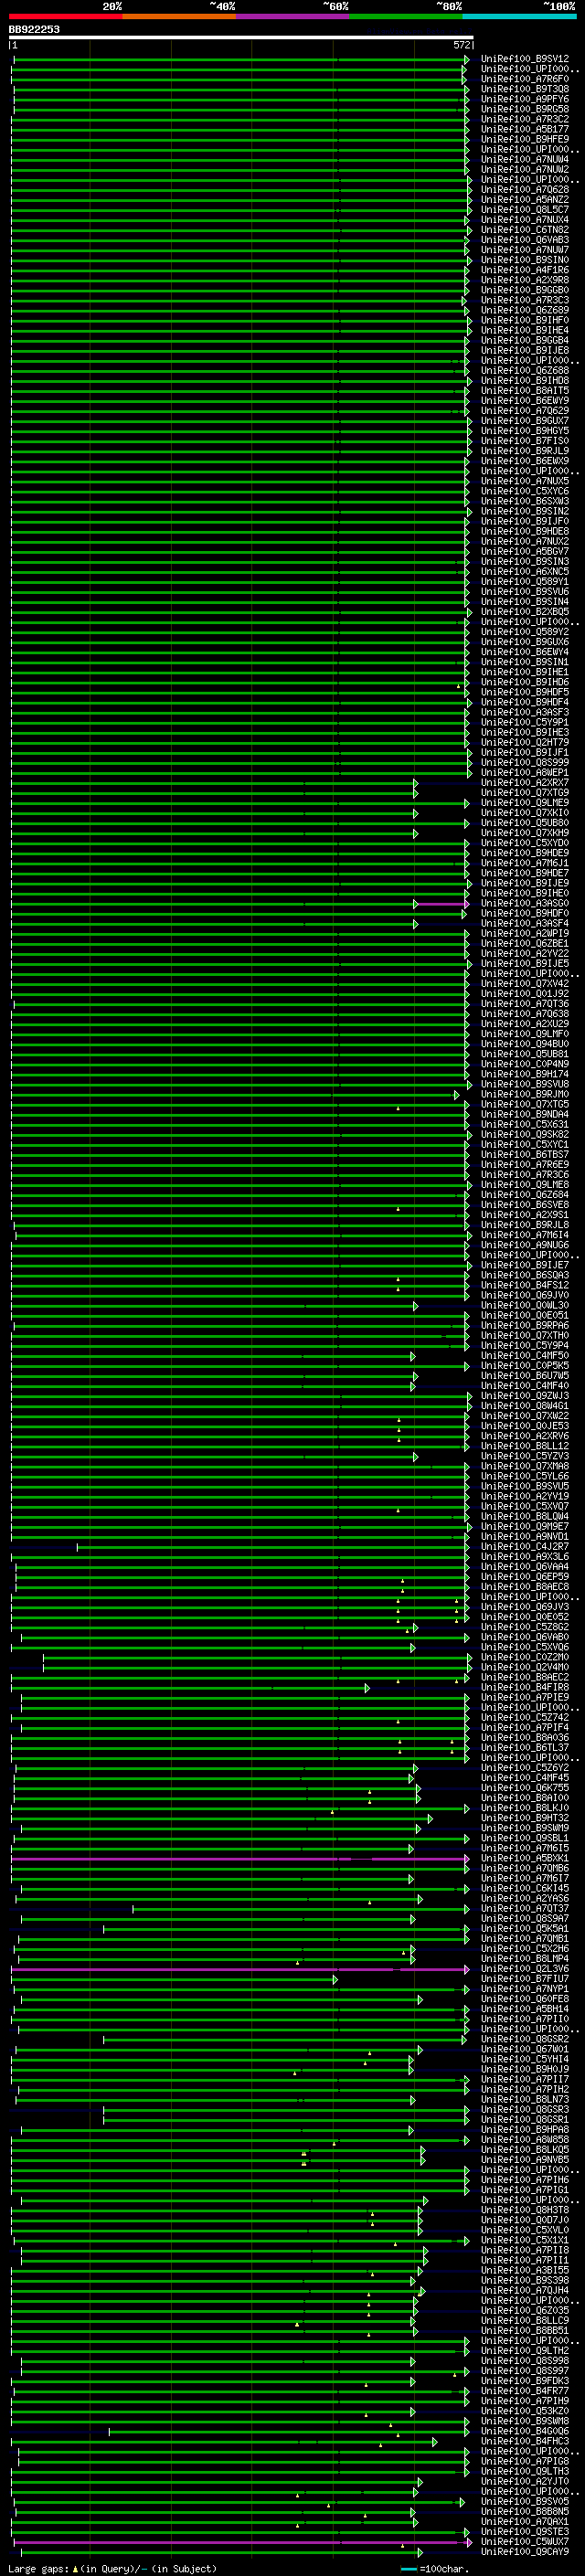Click hit label UniRef100_A7R3C2
This screenshot has height=2576, width=585.
525,119
